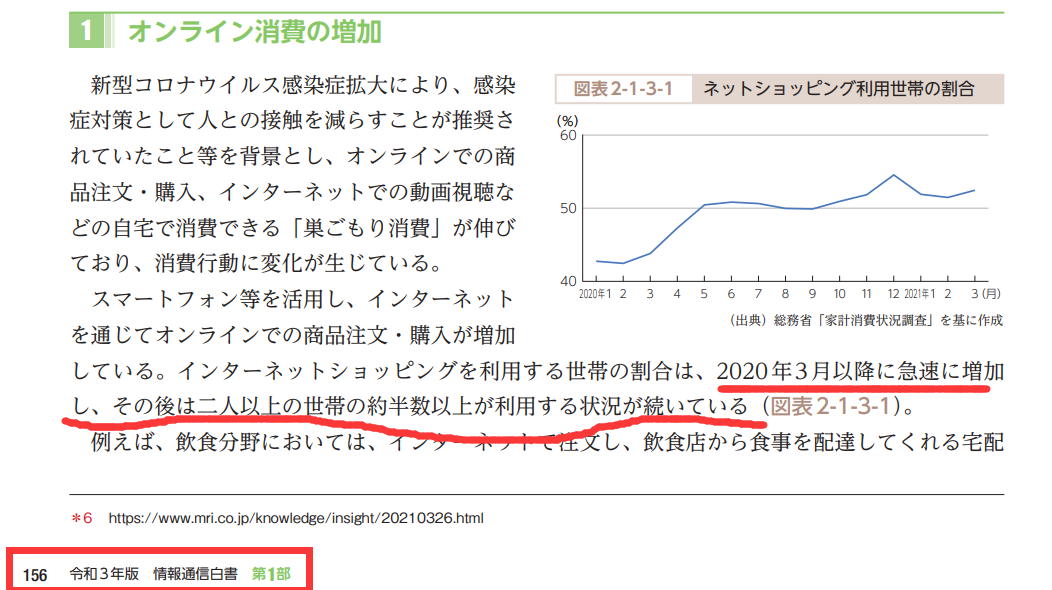Click the red-underlined text 2020年3月以降に急速に増加
The height and width of the screenshot is (590, 1052).
click(860, 371)
